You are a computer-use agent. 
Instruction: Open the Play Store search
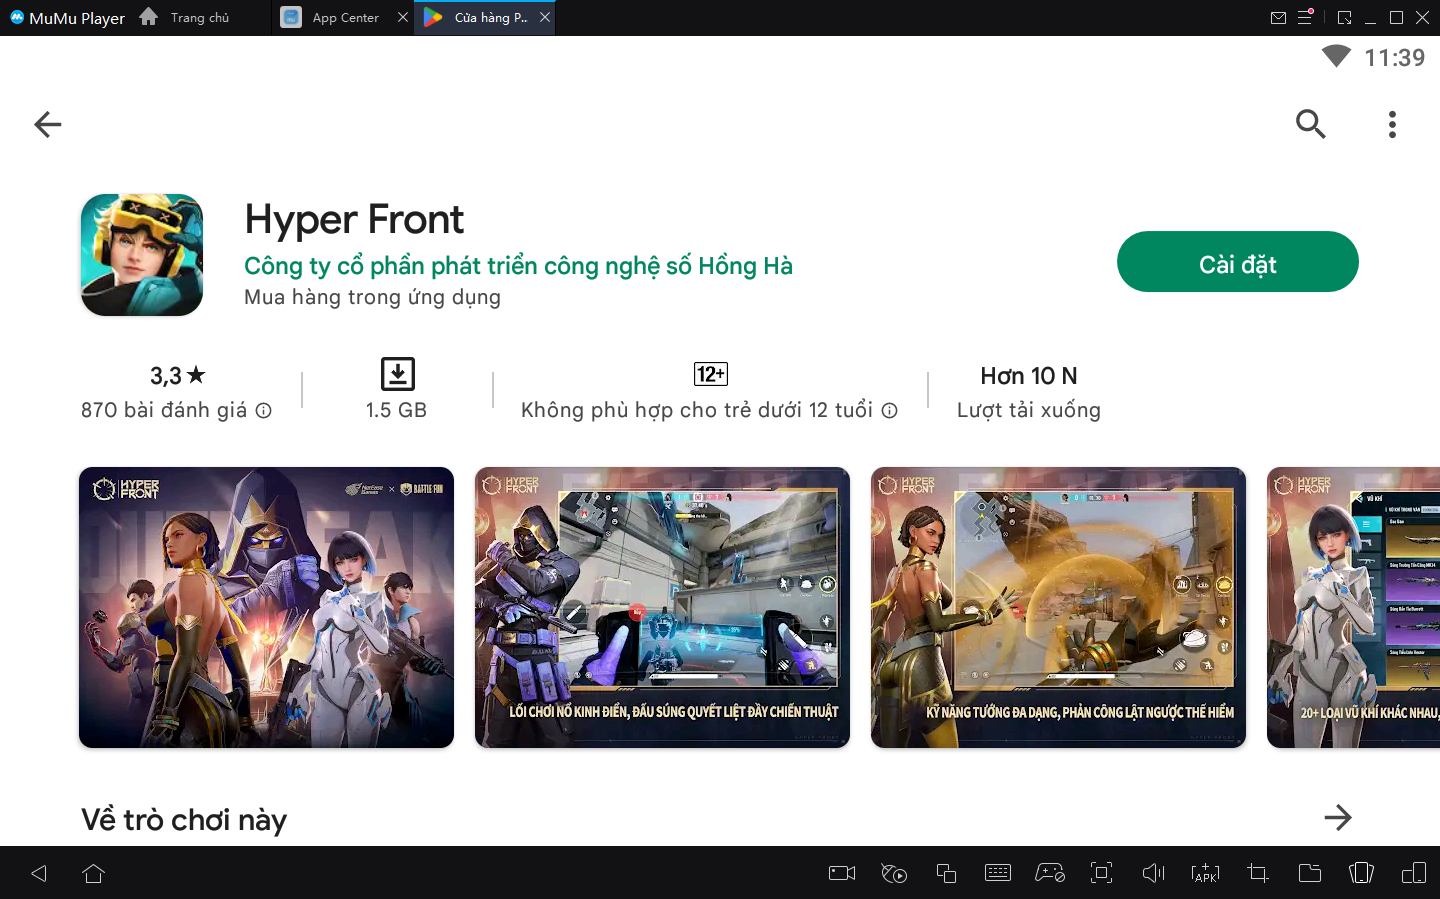pyautogui.click(x=1310, y=124)
